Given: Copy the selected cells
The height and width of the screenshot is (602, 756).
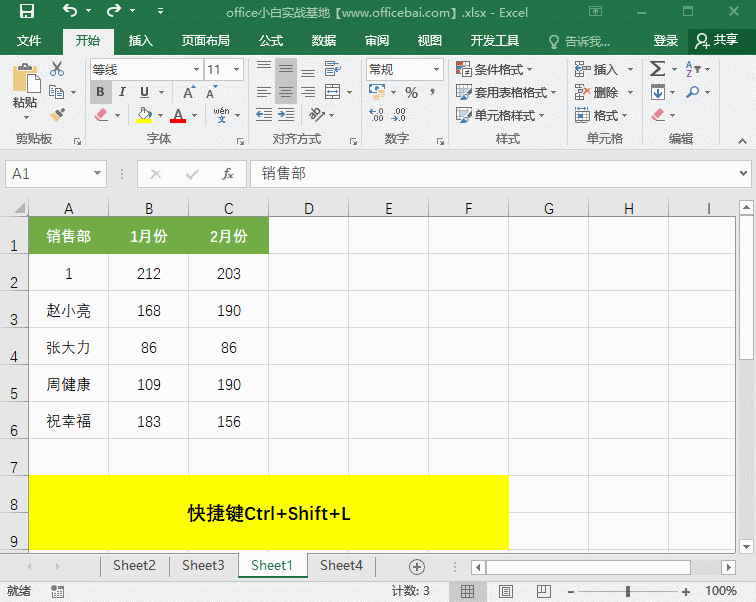Looking at the screenshot, I should pyautogui.click(x=56, y=92).
